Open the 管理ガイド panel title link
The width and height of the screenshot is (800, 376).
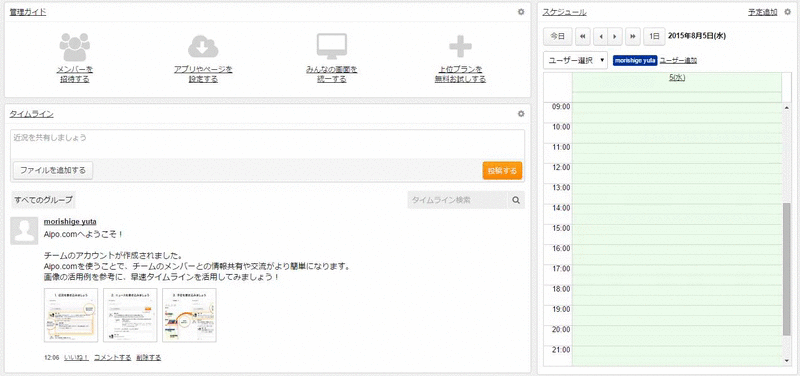(x=28, y=12)
